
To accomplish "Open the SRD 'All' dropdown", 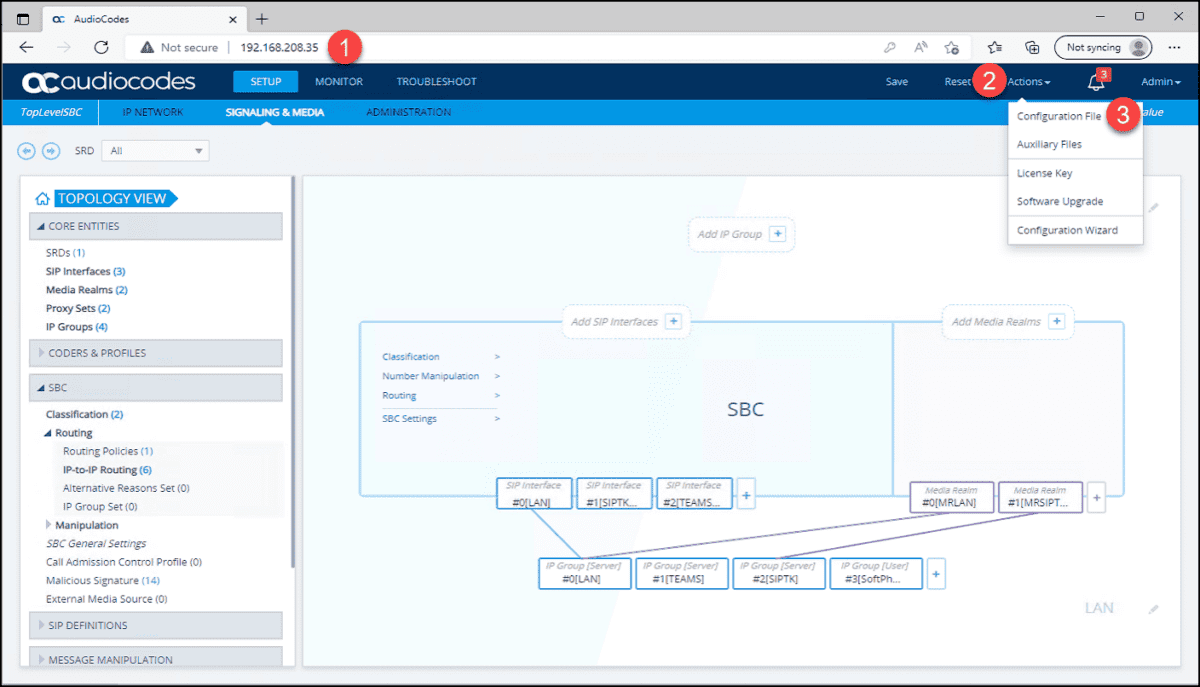I will click(155, 150).
